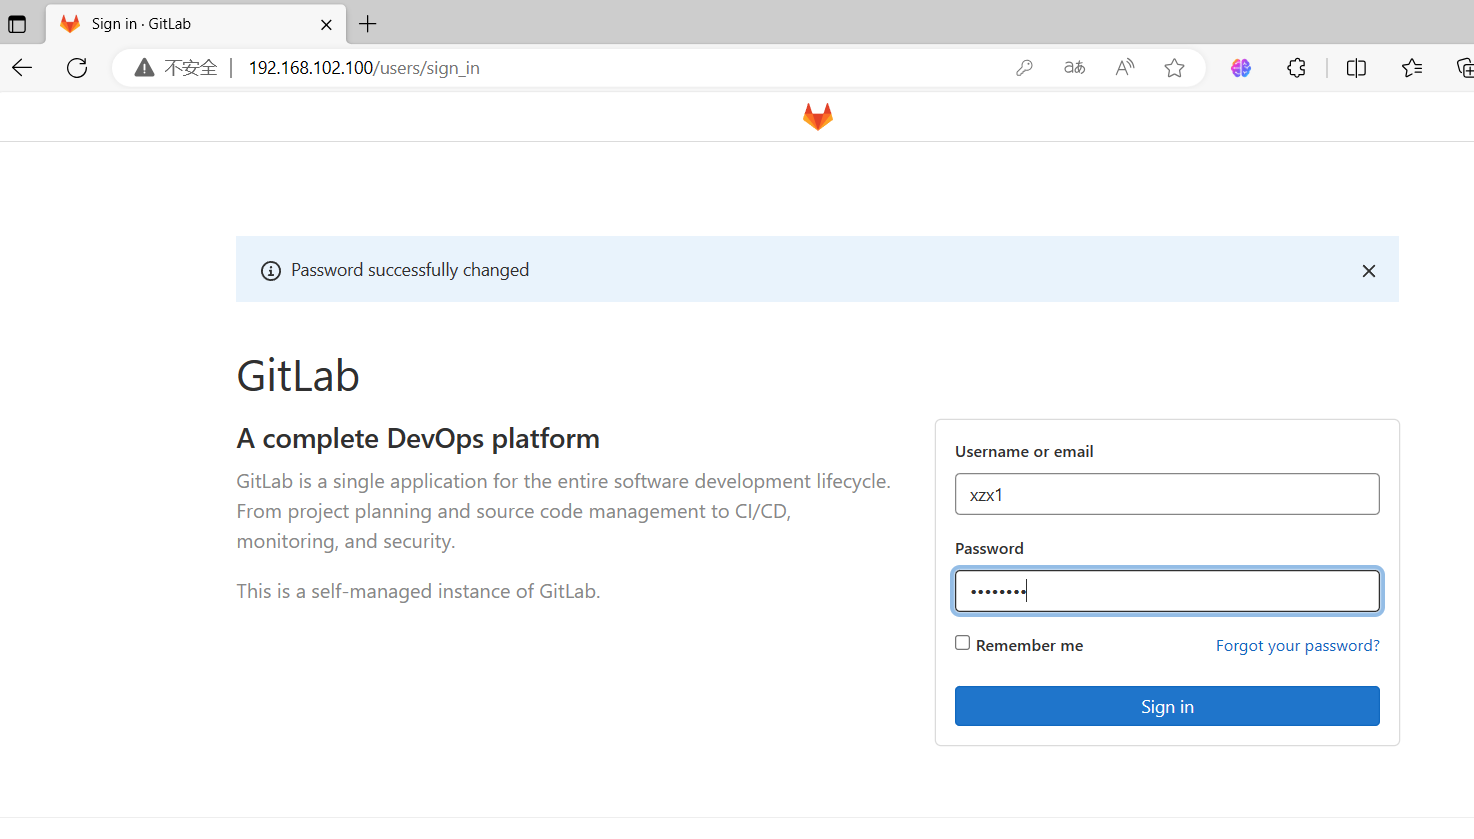Image resolution: width=1474 pixels, height=839 pixels.
Task: Open a new browser tab
Action: (x=368, y=23)
